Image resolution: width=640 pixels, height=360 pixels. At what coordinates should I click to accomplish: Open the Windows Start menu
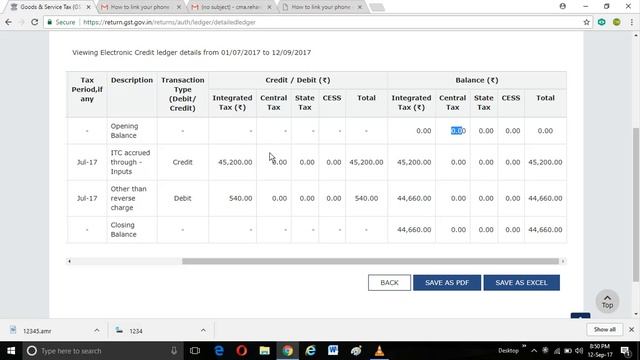tap(11, 351)
